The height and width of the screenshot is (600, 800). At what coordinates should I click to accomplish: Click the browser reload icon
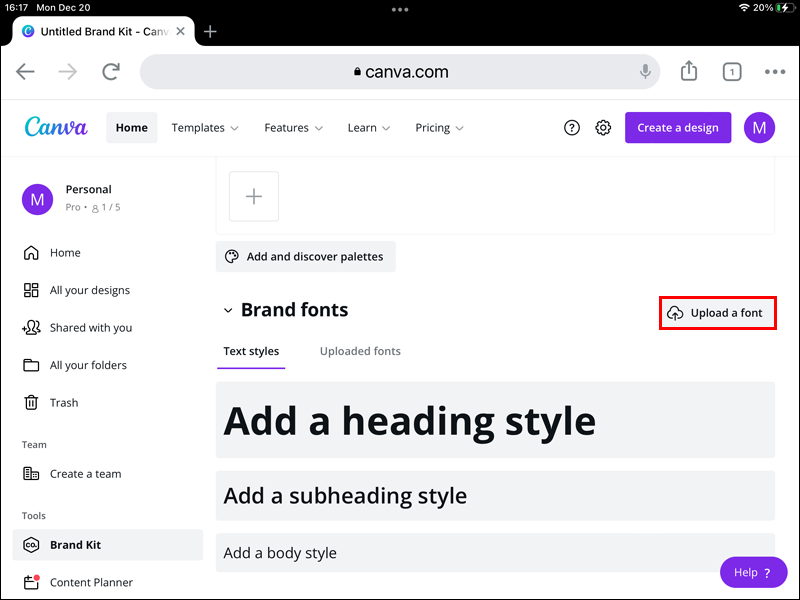click(x=111, y=71)
